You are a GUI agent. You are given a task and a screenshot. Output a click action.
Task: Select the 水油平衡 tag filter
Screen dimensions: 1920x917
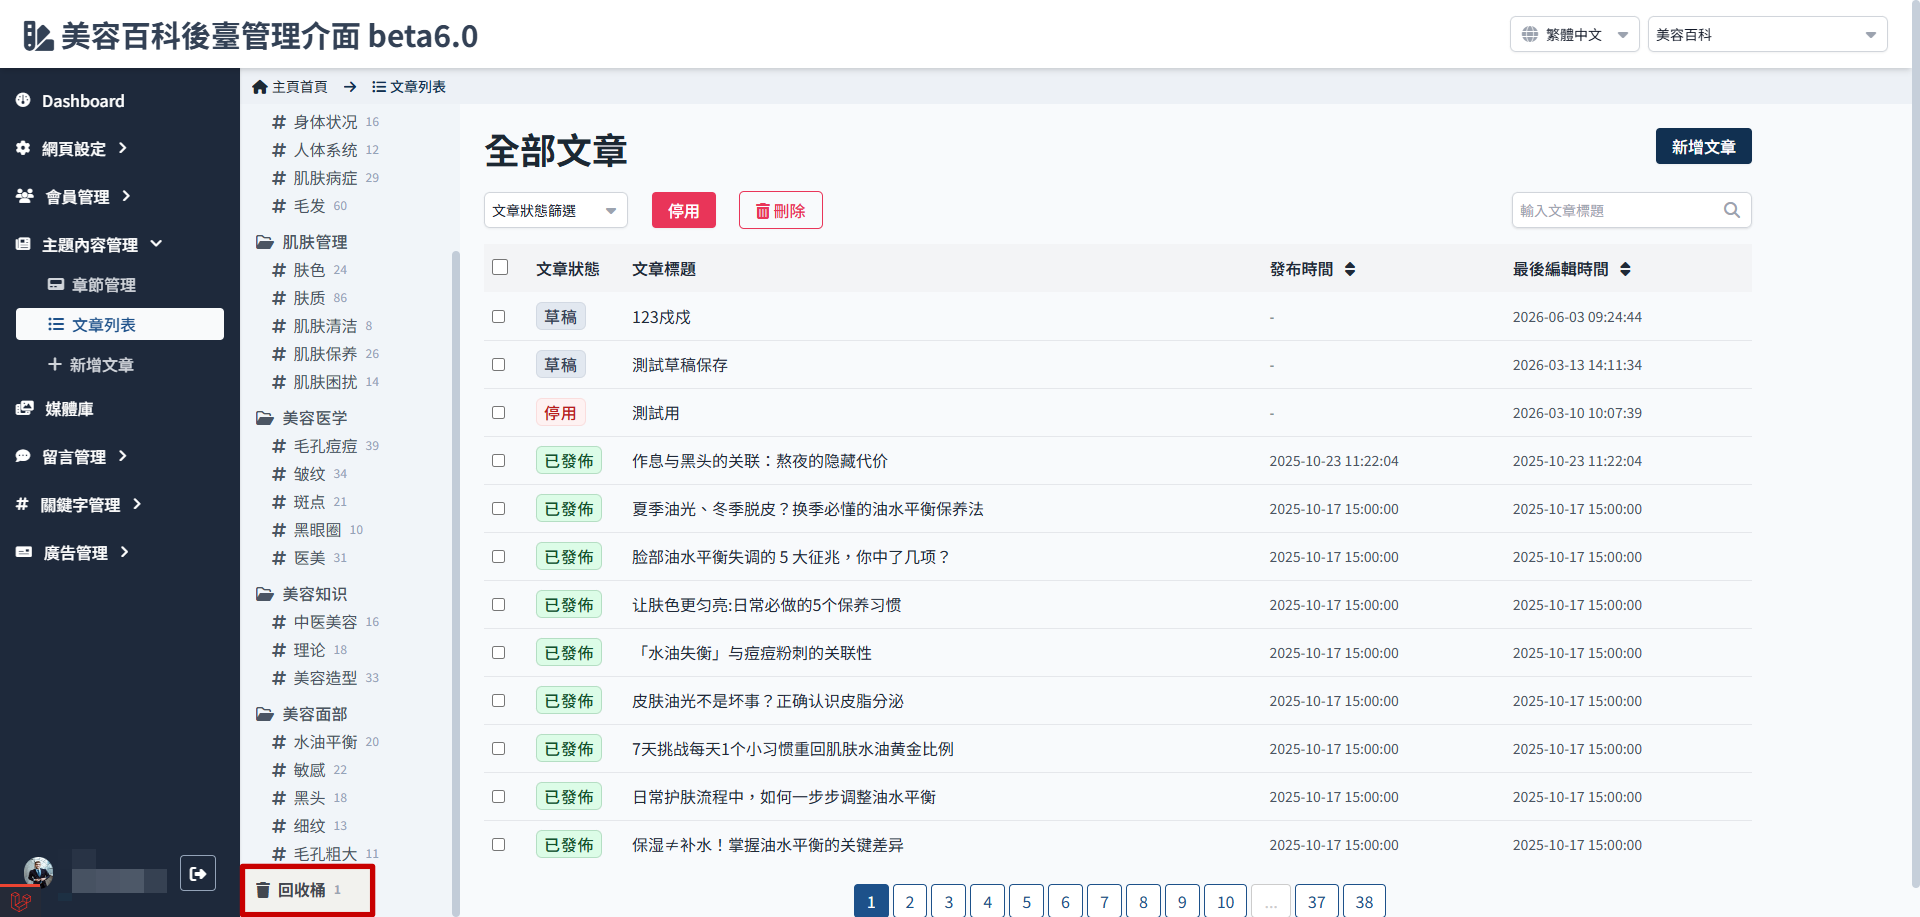325,742
